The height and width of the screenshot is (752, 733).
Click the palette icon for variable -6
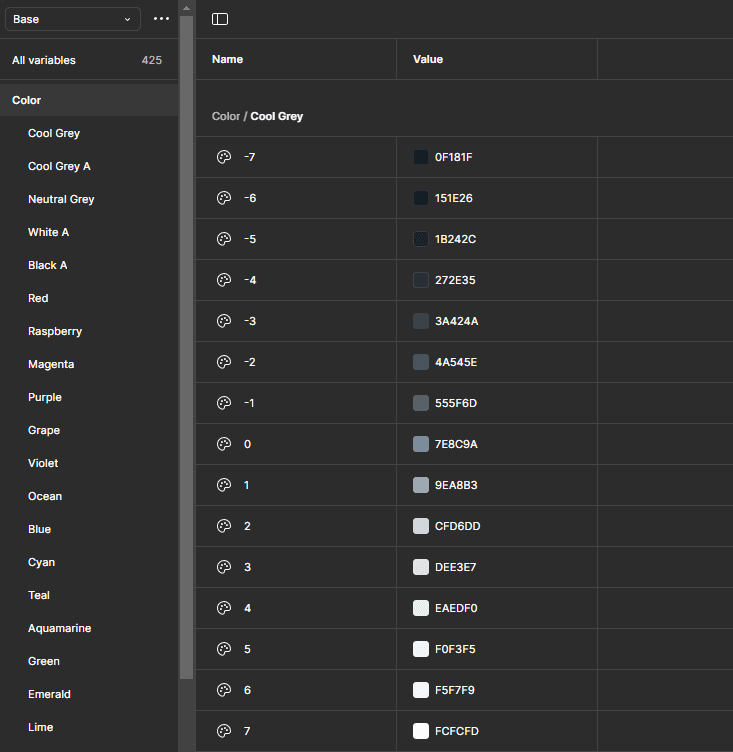(224, 198)
